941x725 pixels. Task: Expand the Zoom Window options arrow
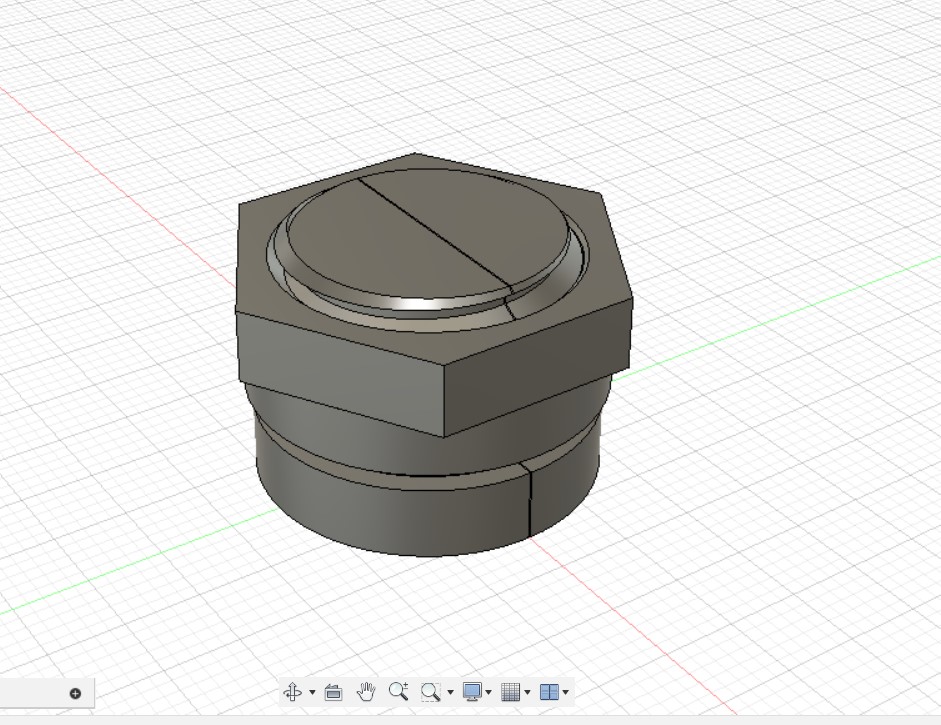point(450,693)
